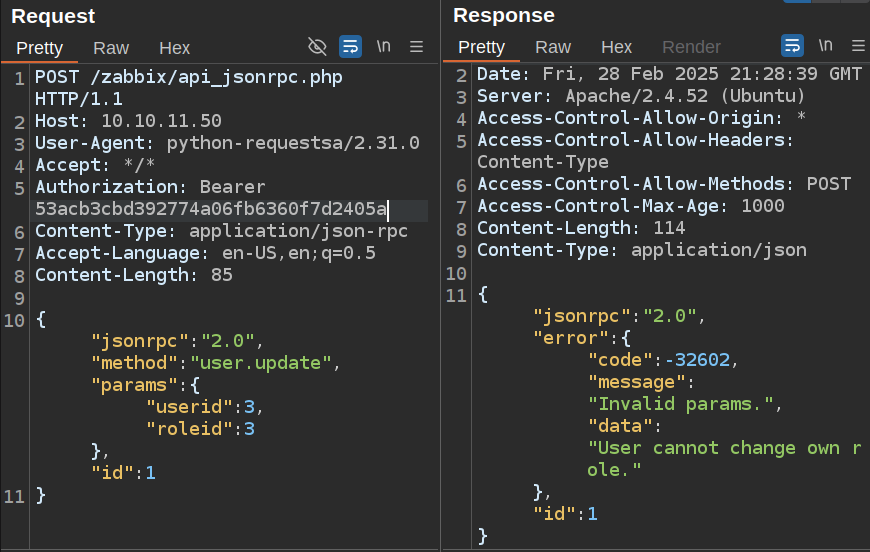This screenshot has height=552, width=870.
Task: Toggle the Request panel hidden-eye icon
Action: (317, 46)
